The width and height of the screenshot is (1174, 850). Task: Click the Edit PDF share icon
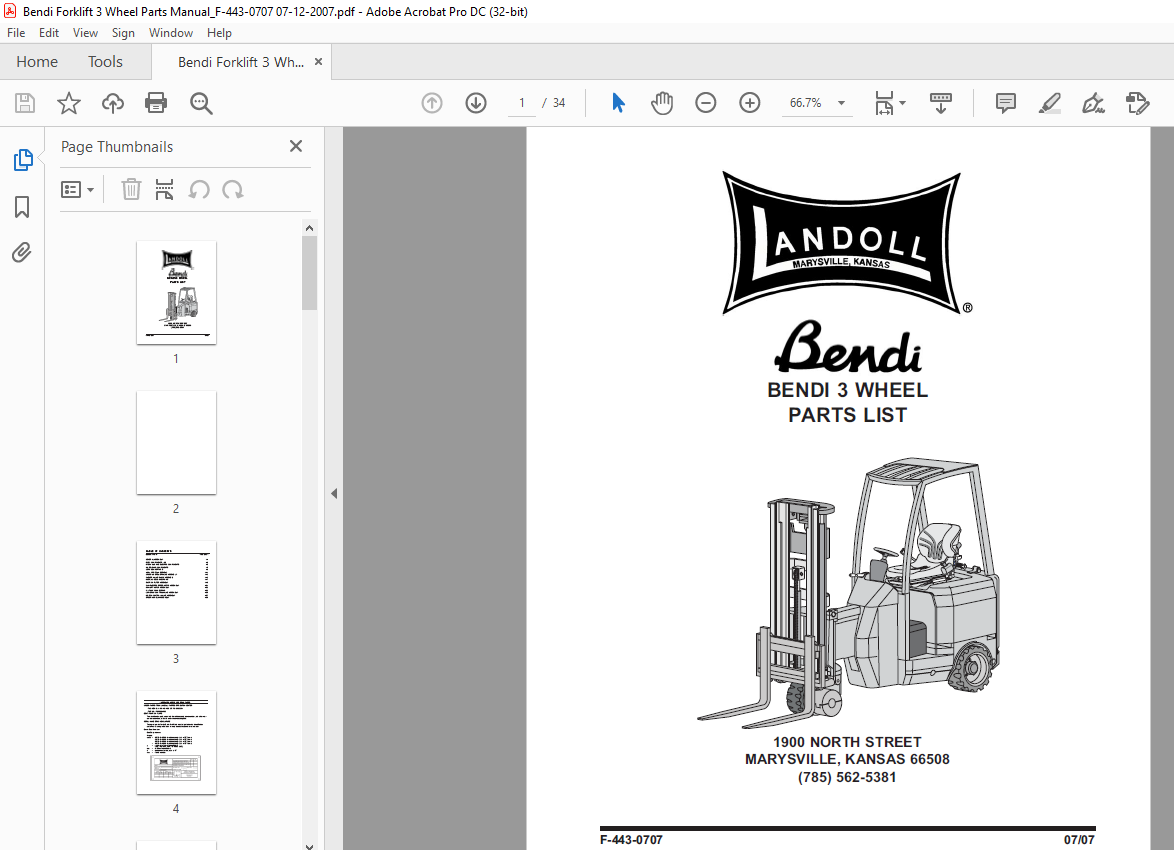1137,103
